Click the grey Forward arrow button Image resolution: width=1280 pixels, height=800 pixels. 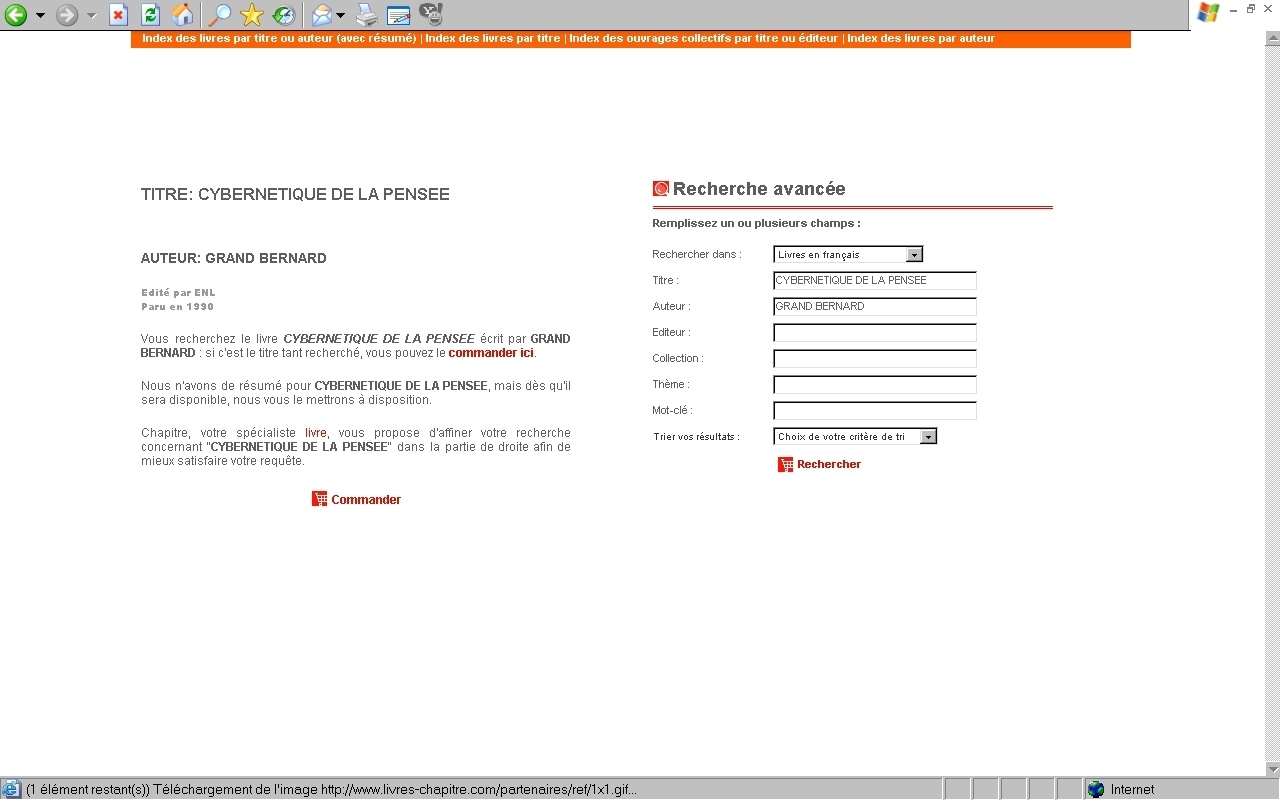tap(67, 15)
